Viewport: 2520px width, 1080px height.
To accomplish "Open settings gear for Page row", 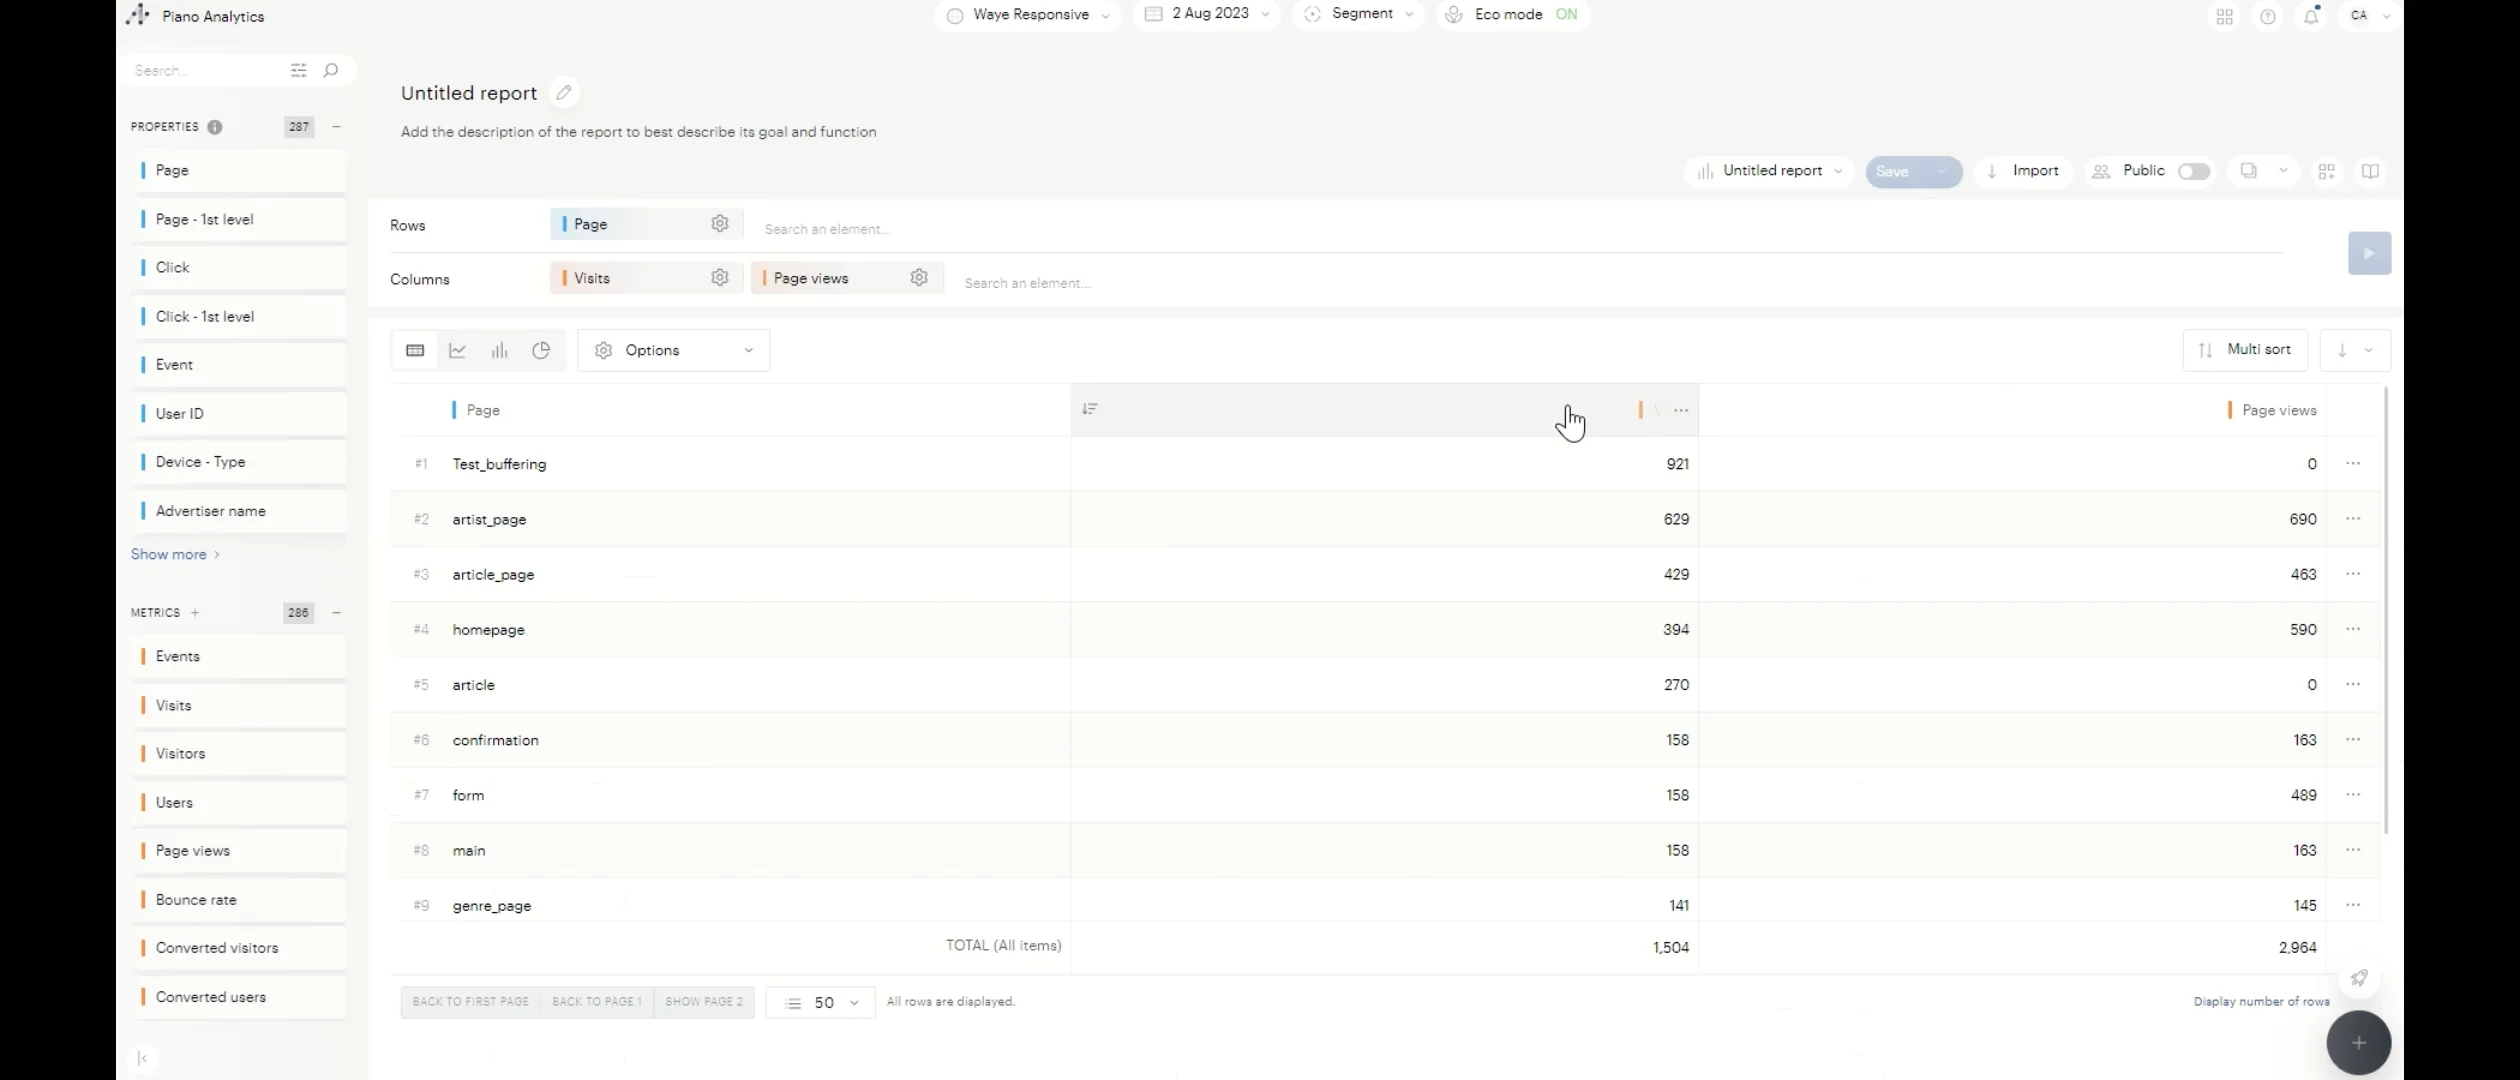I will (x=720, y=224).
